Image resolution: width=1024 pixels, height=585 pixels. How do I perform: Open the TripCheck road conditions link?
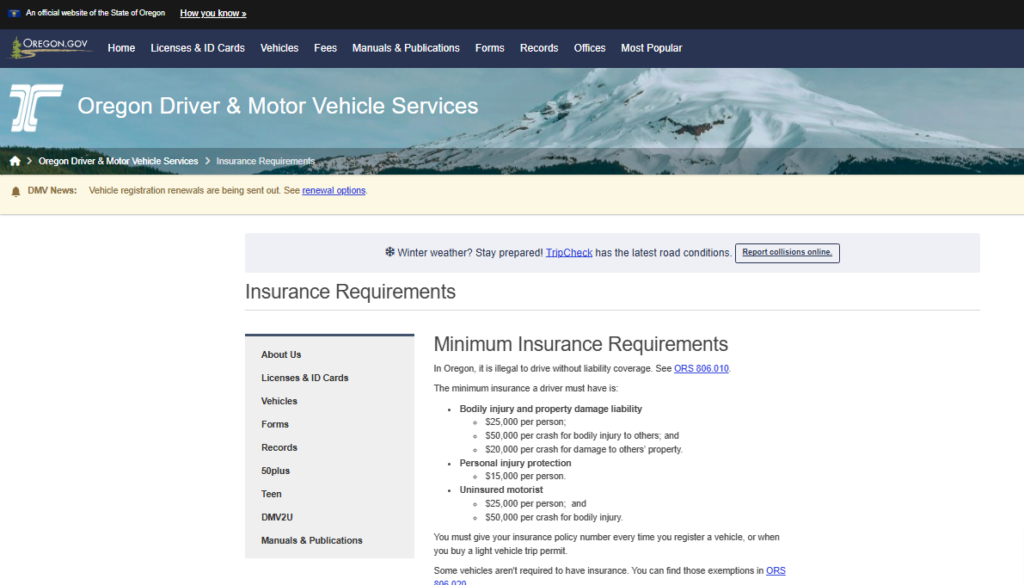[569, 253]
